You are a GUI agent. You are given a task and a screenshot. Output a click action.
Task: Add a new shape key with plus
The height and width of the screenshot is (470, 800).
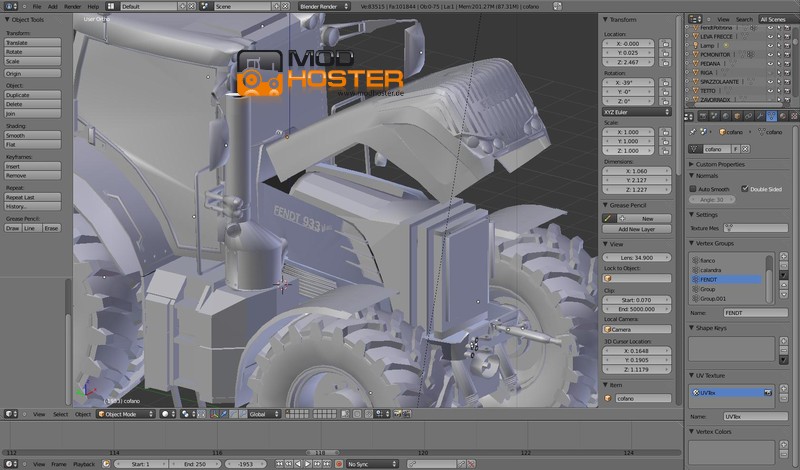click(x=784, y=341)
